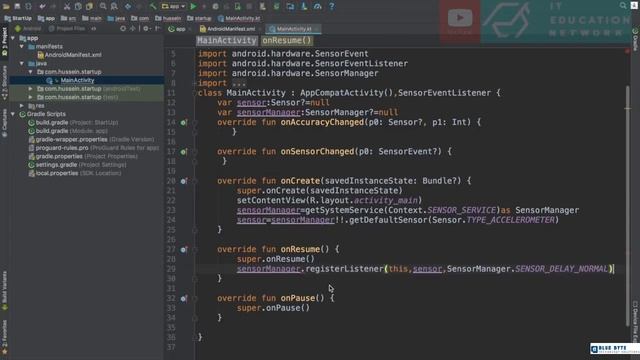Collapse the app module tree node
Screen dimensions: 640x360
13,38
